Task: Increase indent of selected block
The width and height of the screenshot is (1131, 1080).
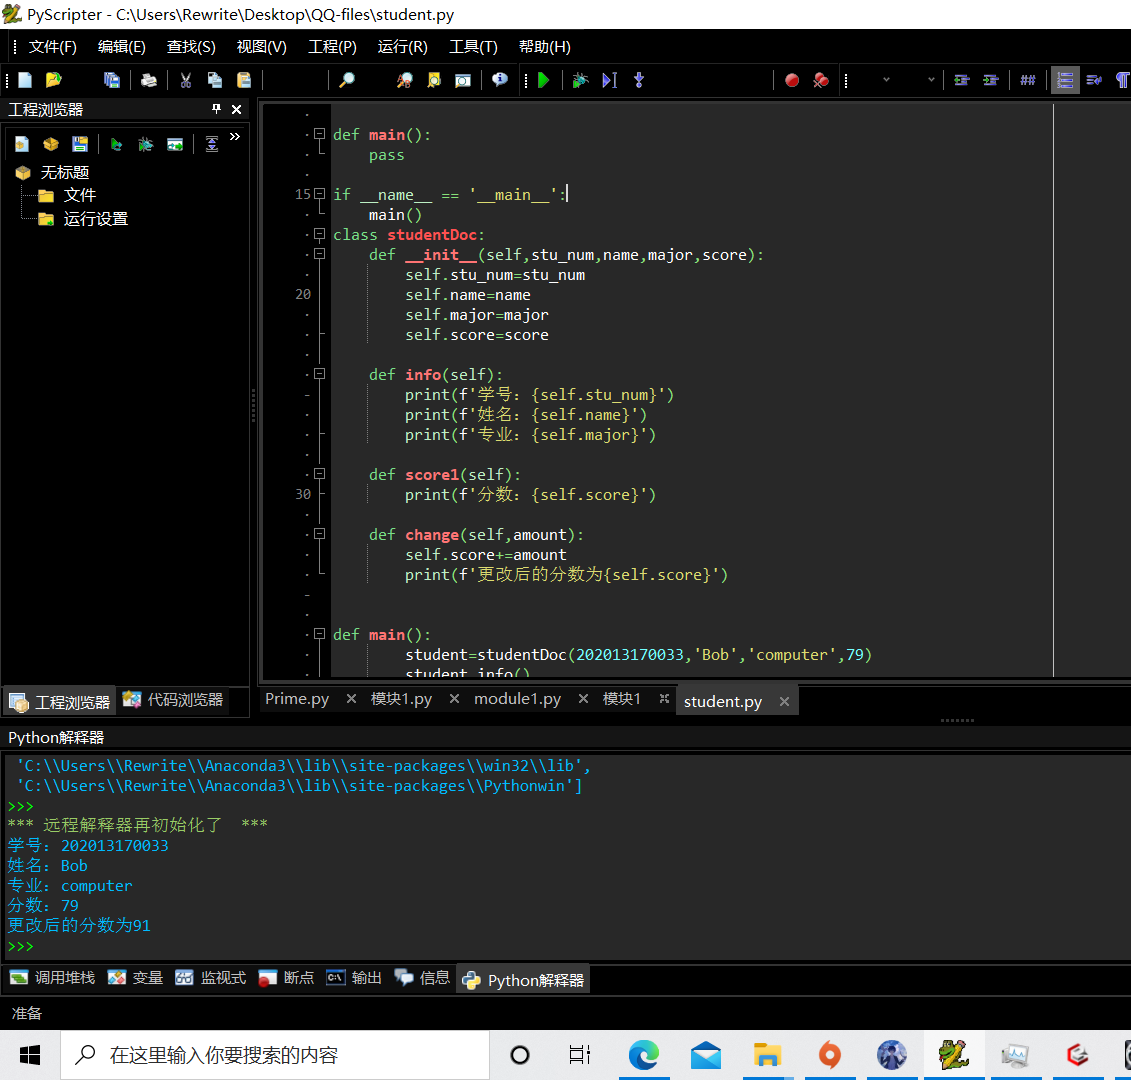Action: pyautogui.click(x=990, y=80)
